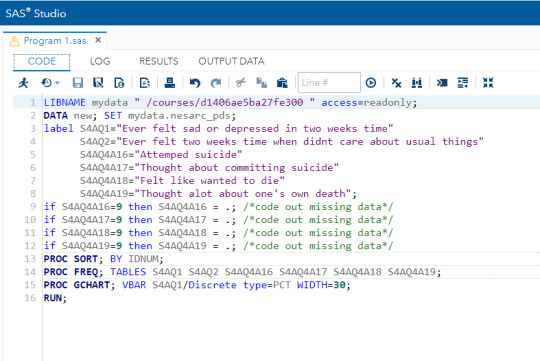Paste from clipboard icon
This screenshot has width=540, height=361.
tap(282, 83)
